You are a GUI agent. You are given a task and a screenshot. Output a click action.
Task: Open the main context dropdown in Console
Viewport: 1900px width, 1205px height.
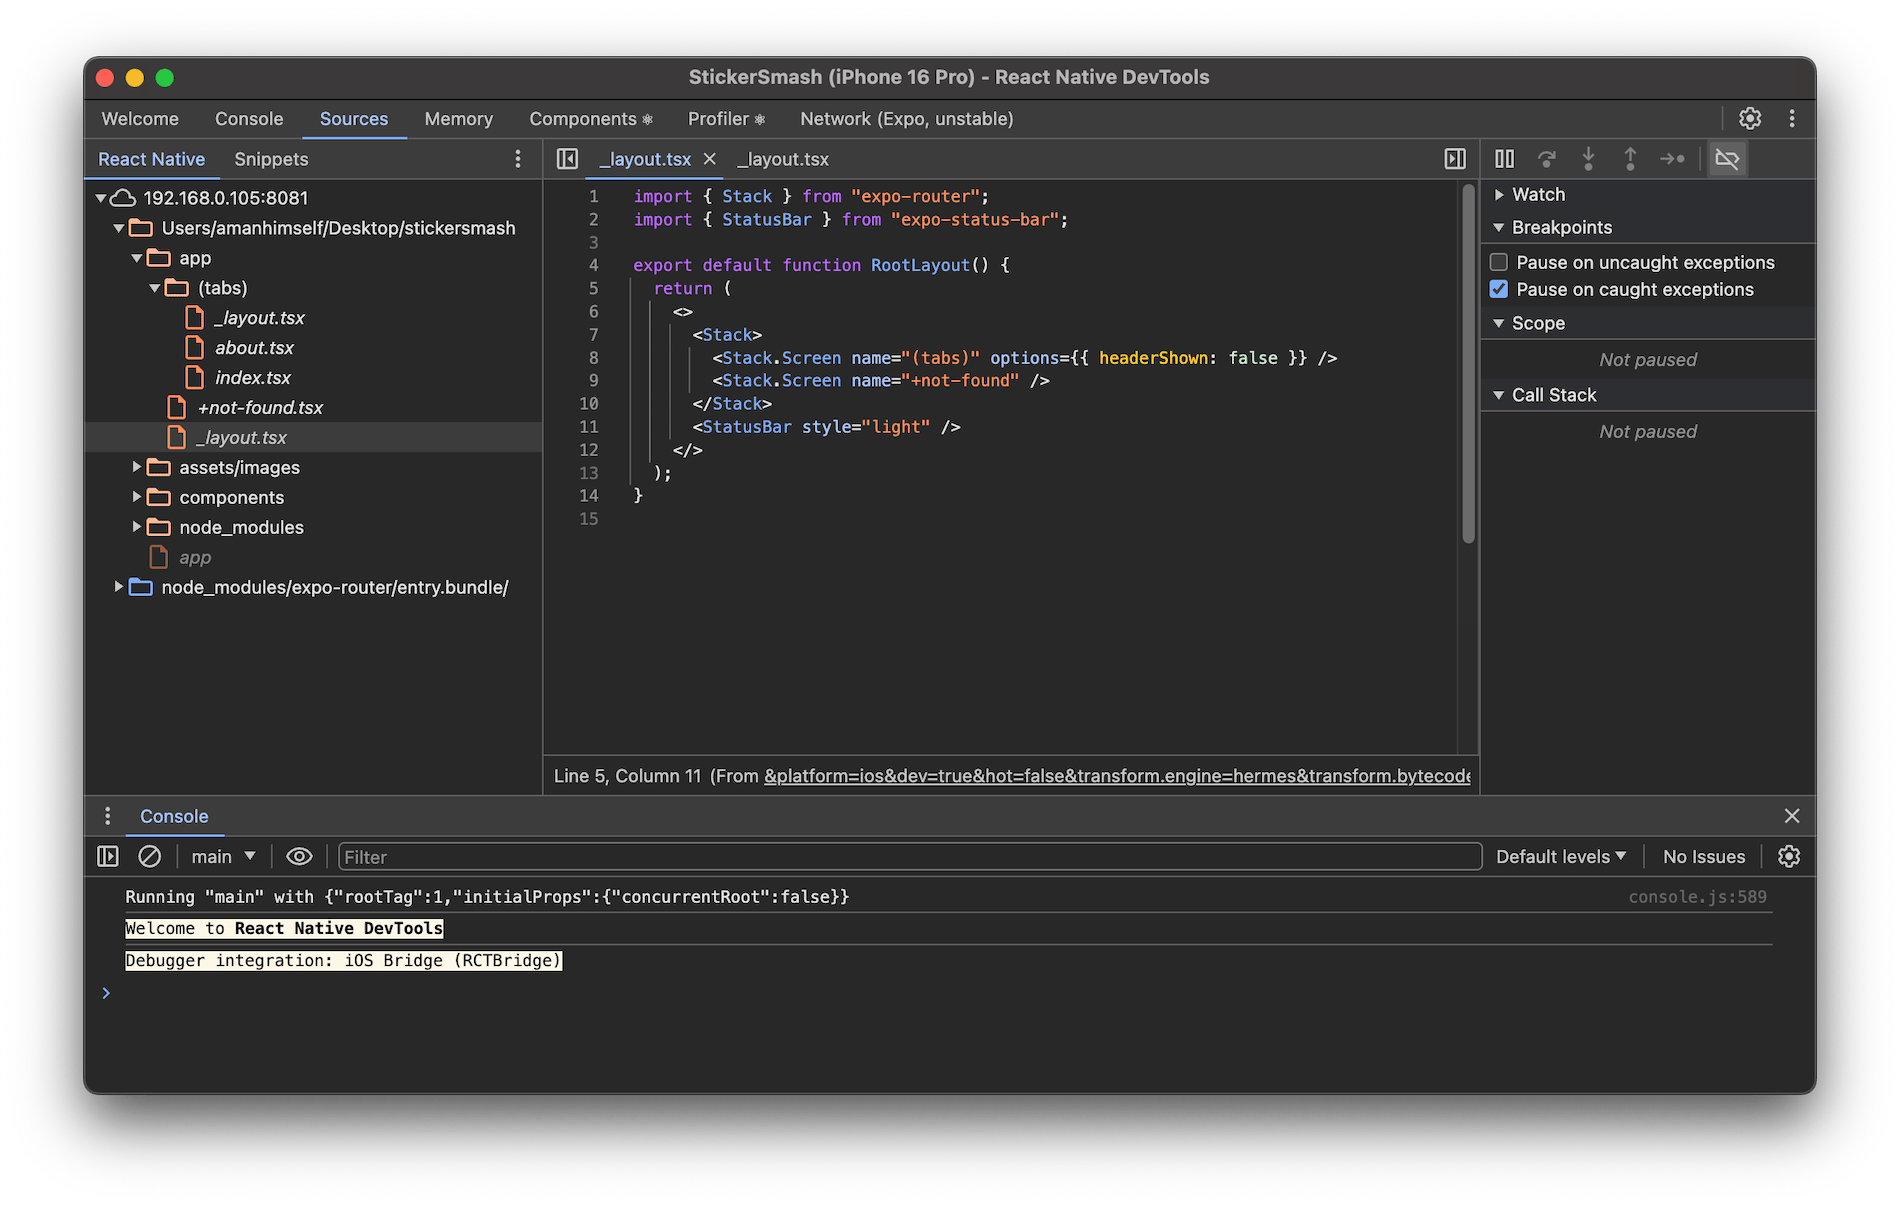[222, 856]
